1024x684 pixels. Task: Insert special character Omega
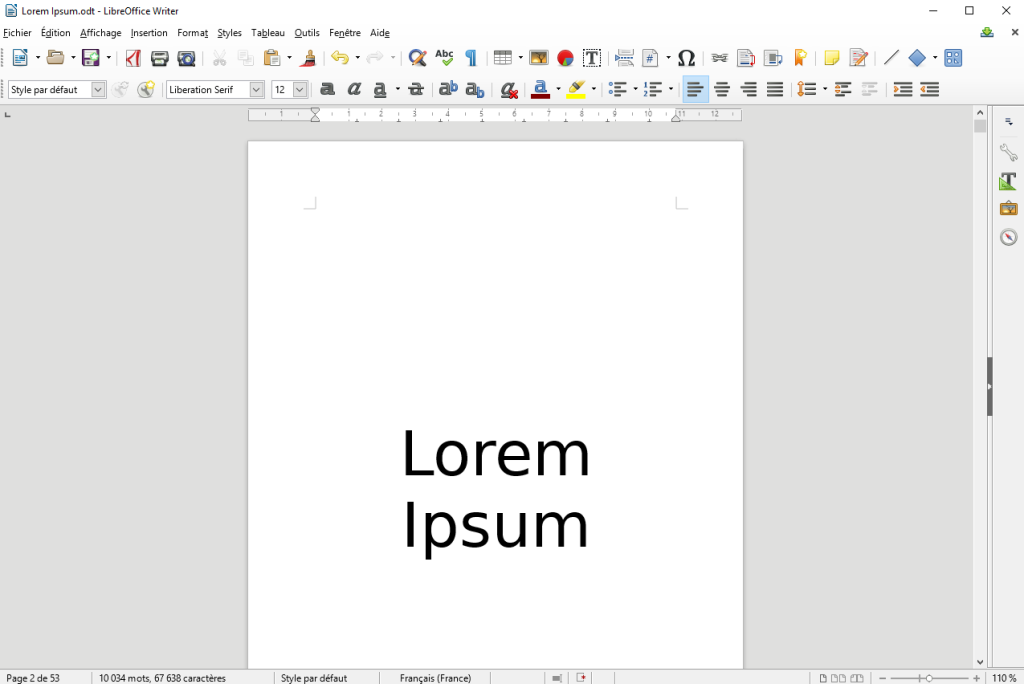click(x=686, y=58)
